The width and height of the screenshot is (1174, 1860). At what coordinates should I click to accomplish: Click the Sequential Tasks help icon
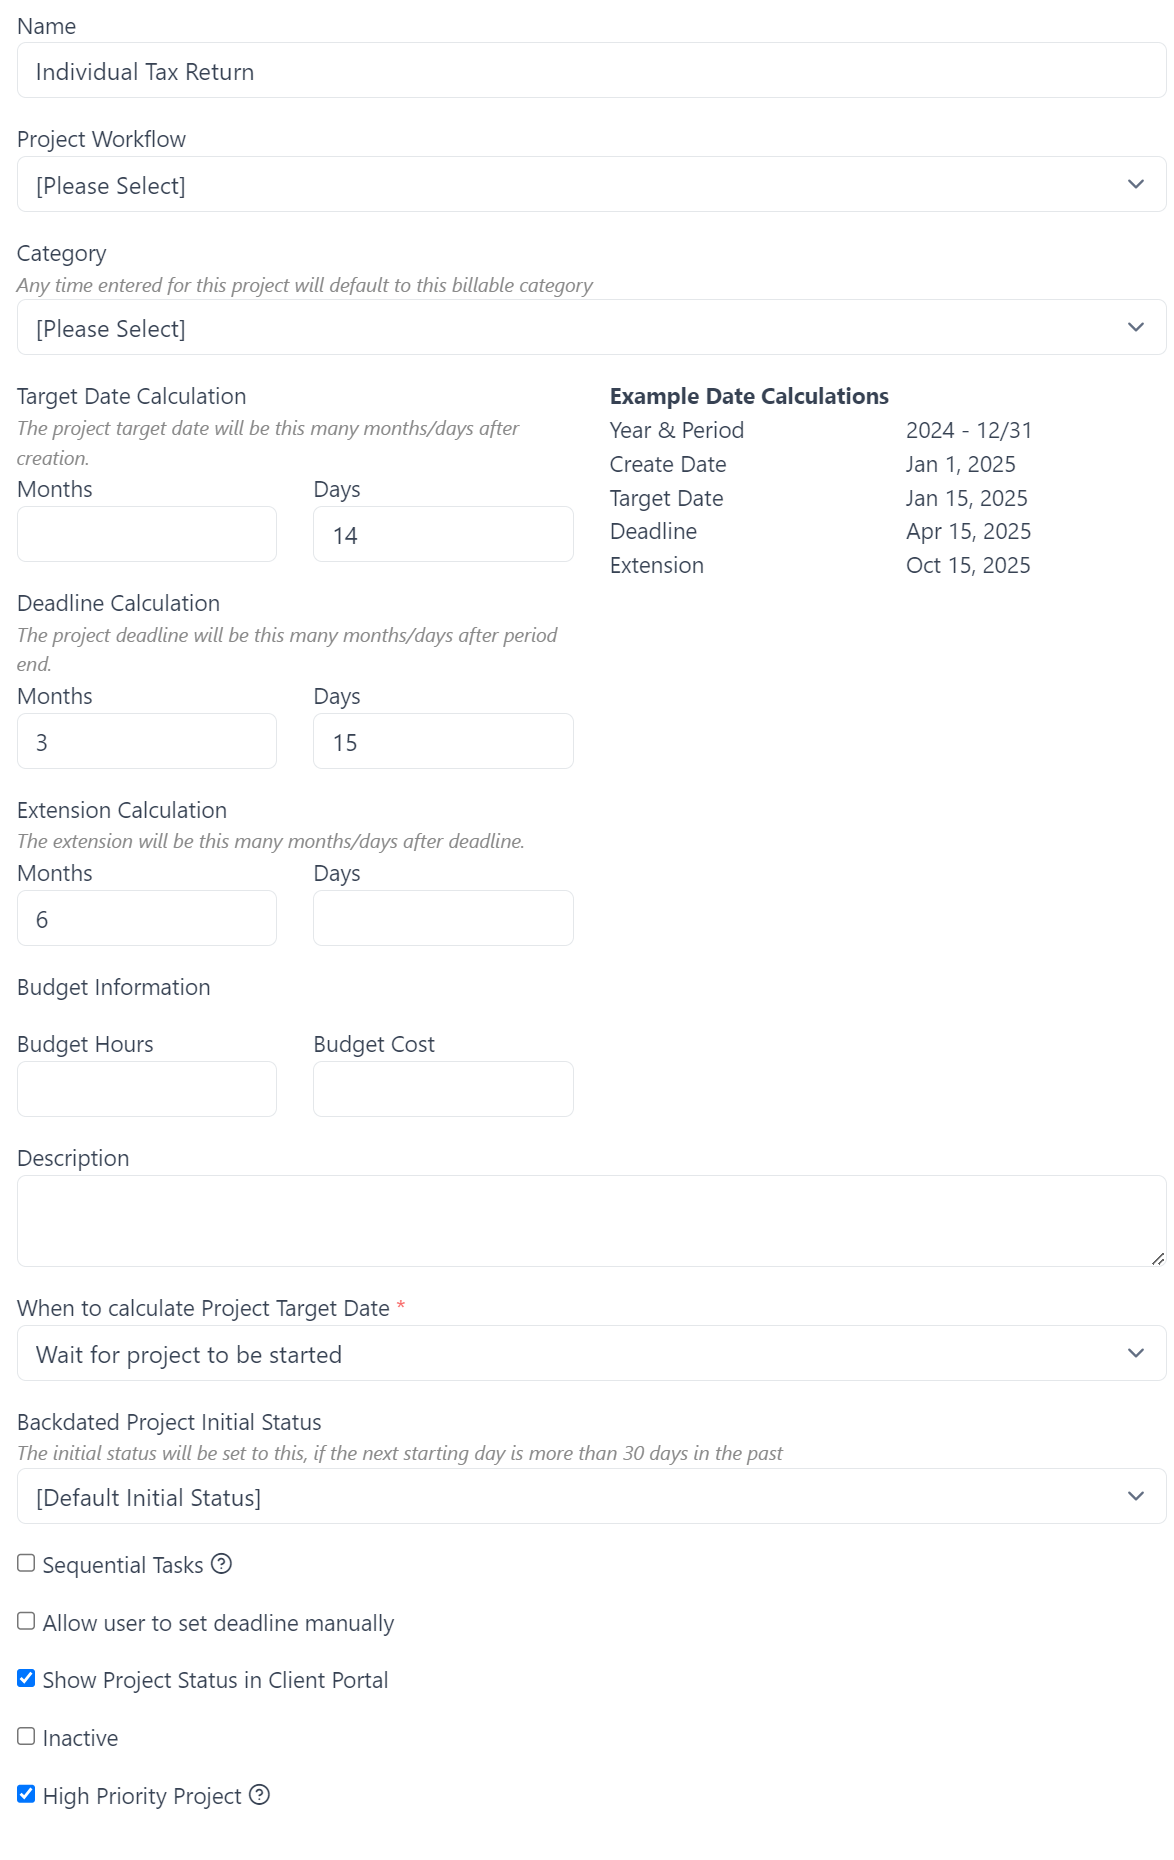[222, 1564]
